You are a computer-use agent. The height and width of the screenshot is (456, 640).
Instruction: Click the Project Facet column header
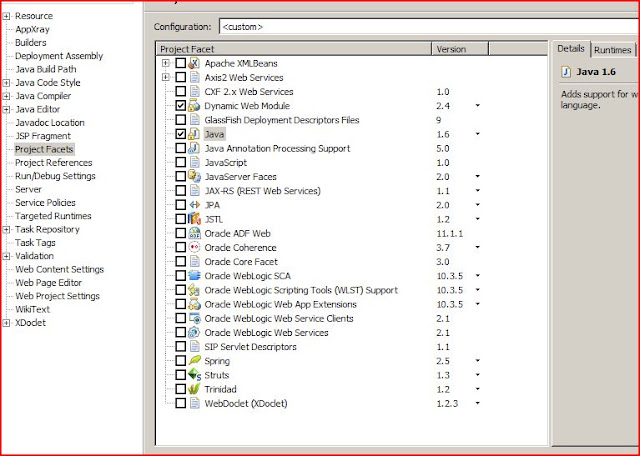click(293, 49)
